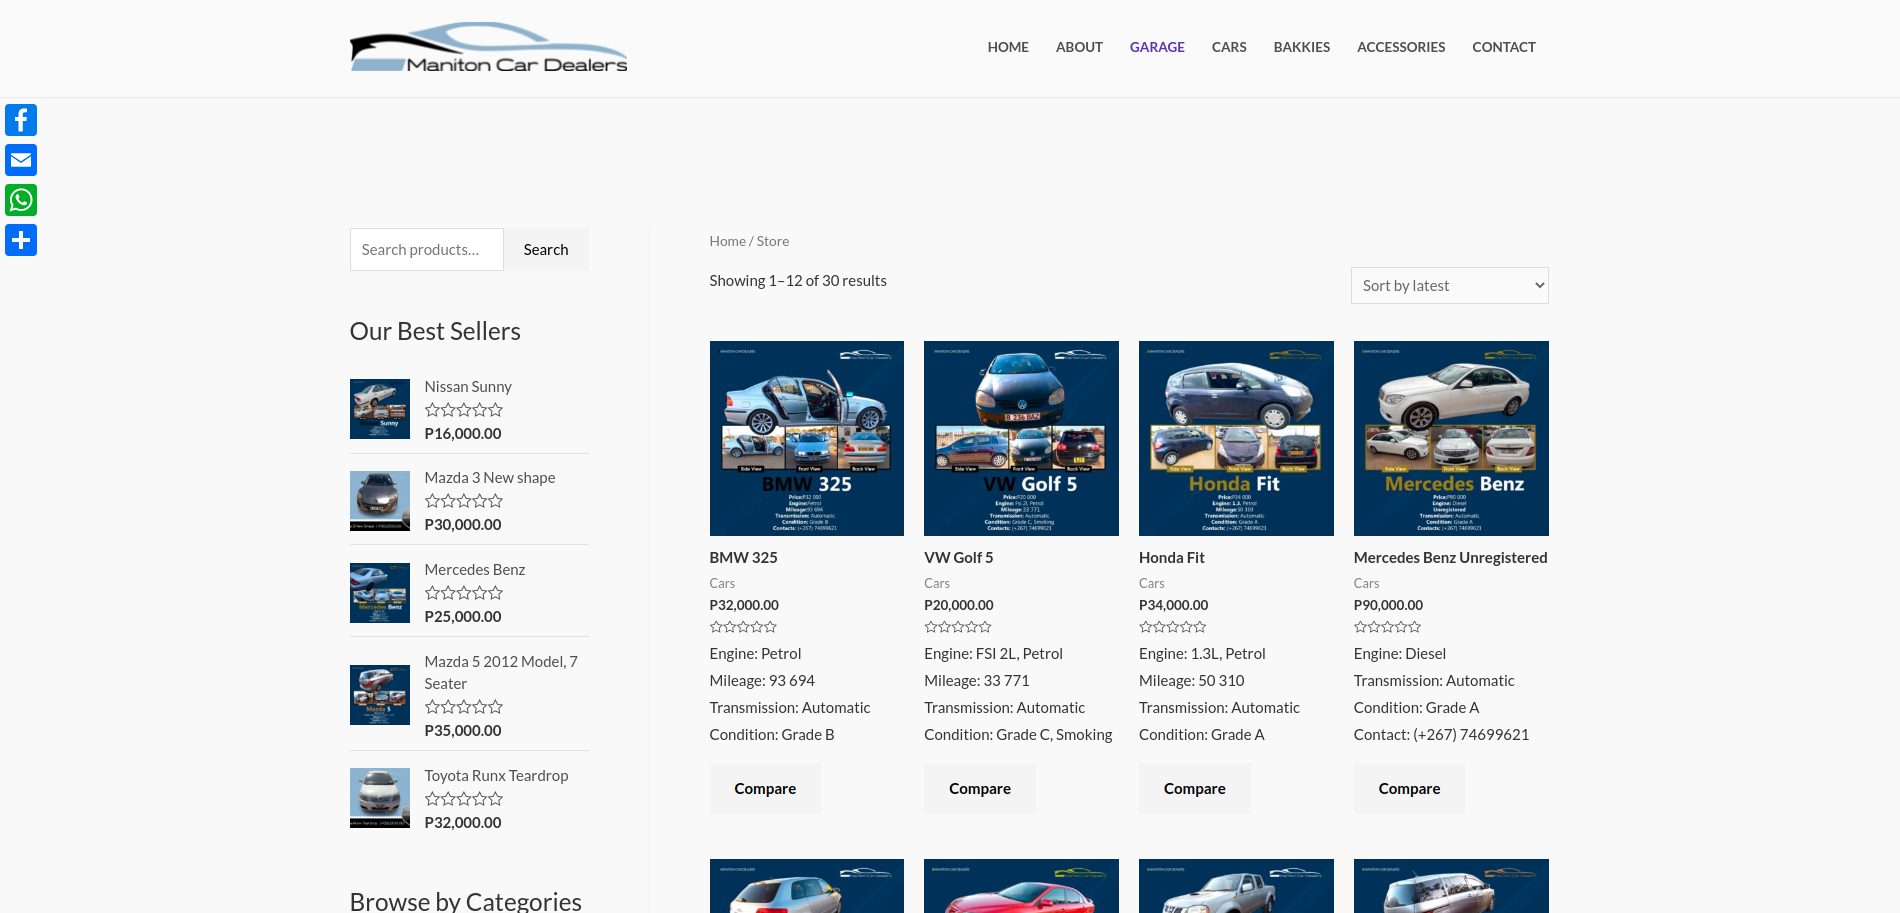Select GARAGE in navigation

1157,47
